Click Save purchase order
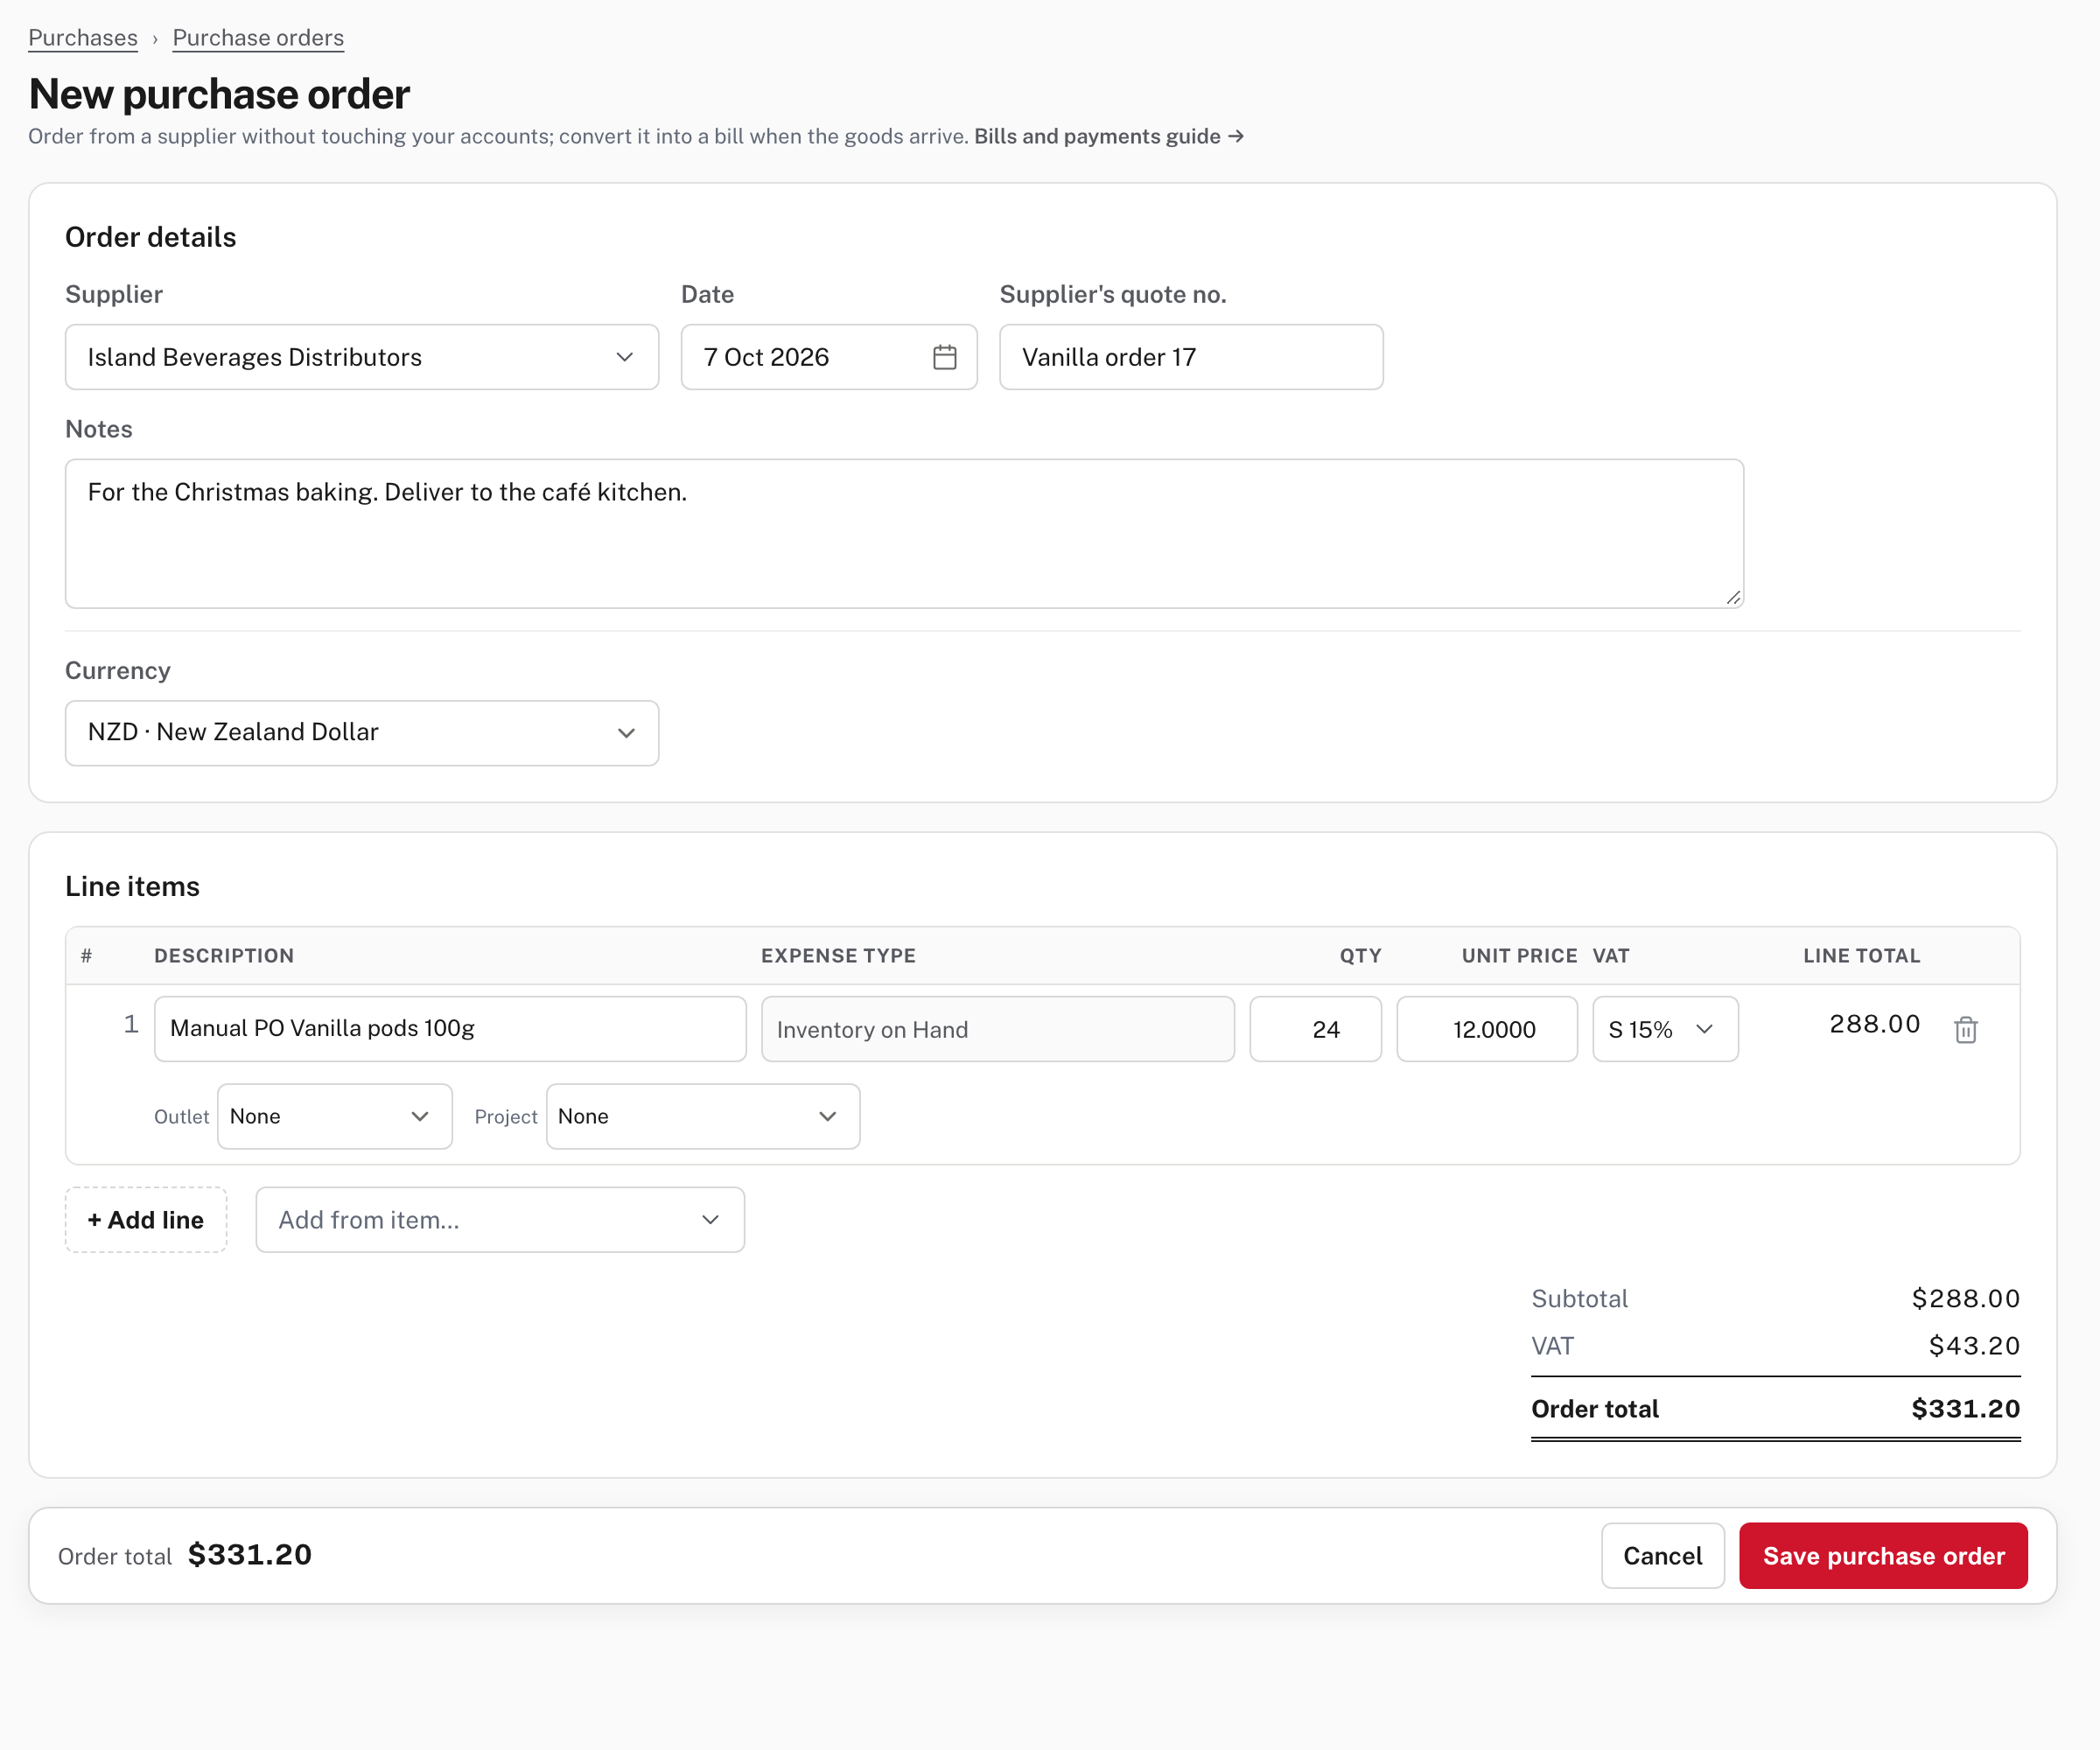Viewport: 2100px width, 1750px height. click(x=1883, y=1556)
